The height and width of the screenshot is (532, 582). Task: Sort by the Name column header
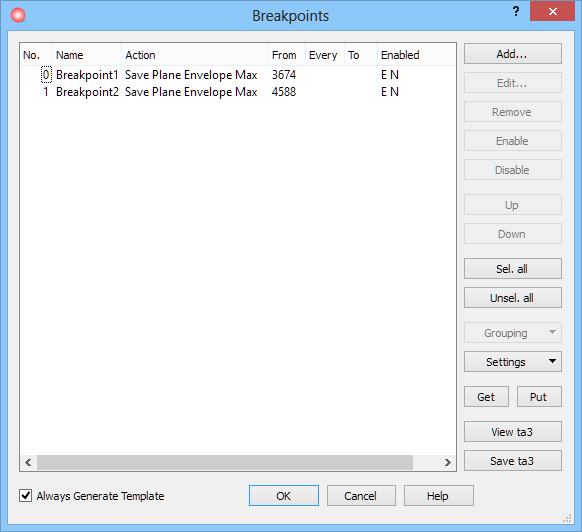87,55
